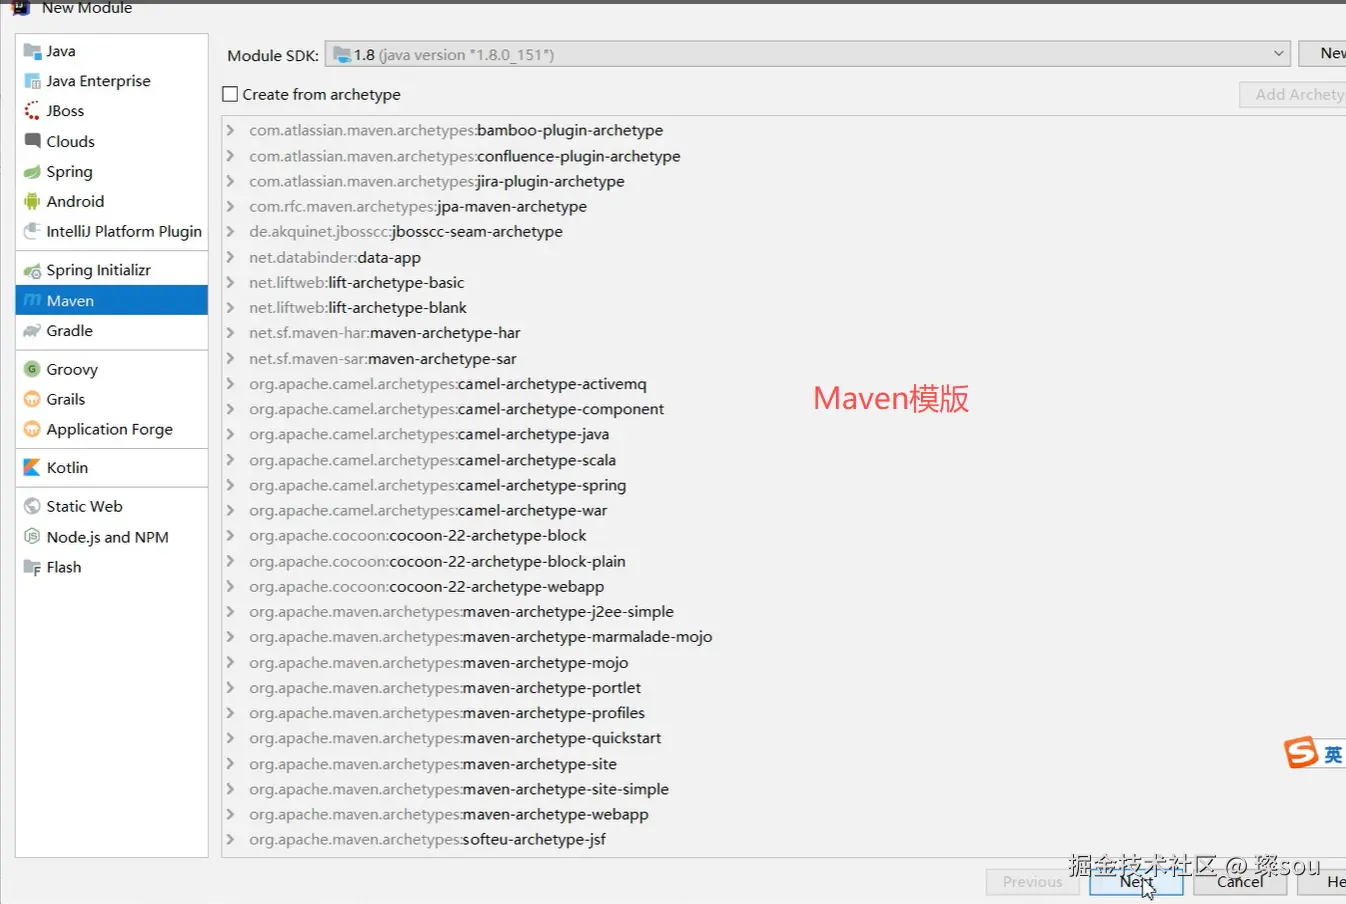This screenshot has height=904, width=1346.
Task: Select maven-archetype-portlet row
Action: pos(784,687)
